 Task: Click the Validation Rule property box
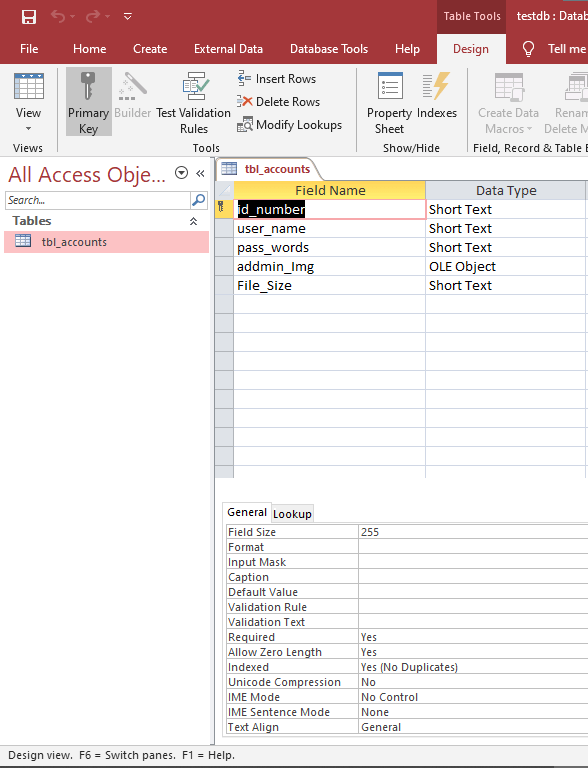point(473,607)
